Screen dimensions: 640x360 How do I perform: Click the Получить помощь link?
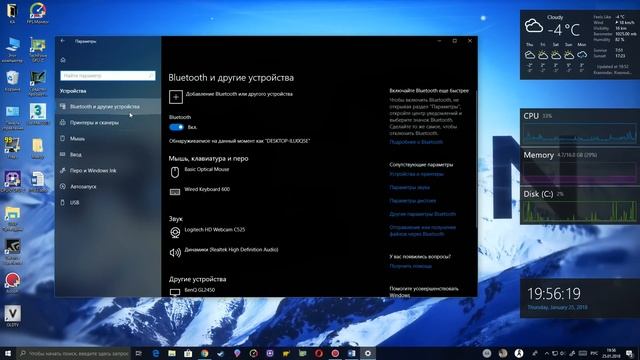click(410, 266)
